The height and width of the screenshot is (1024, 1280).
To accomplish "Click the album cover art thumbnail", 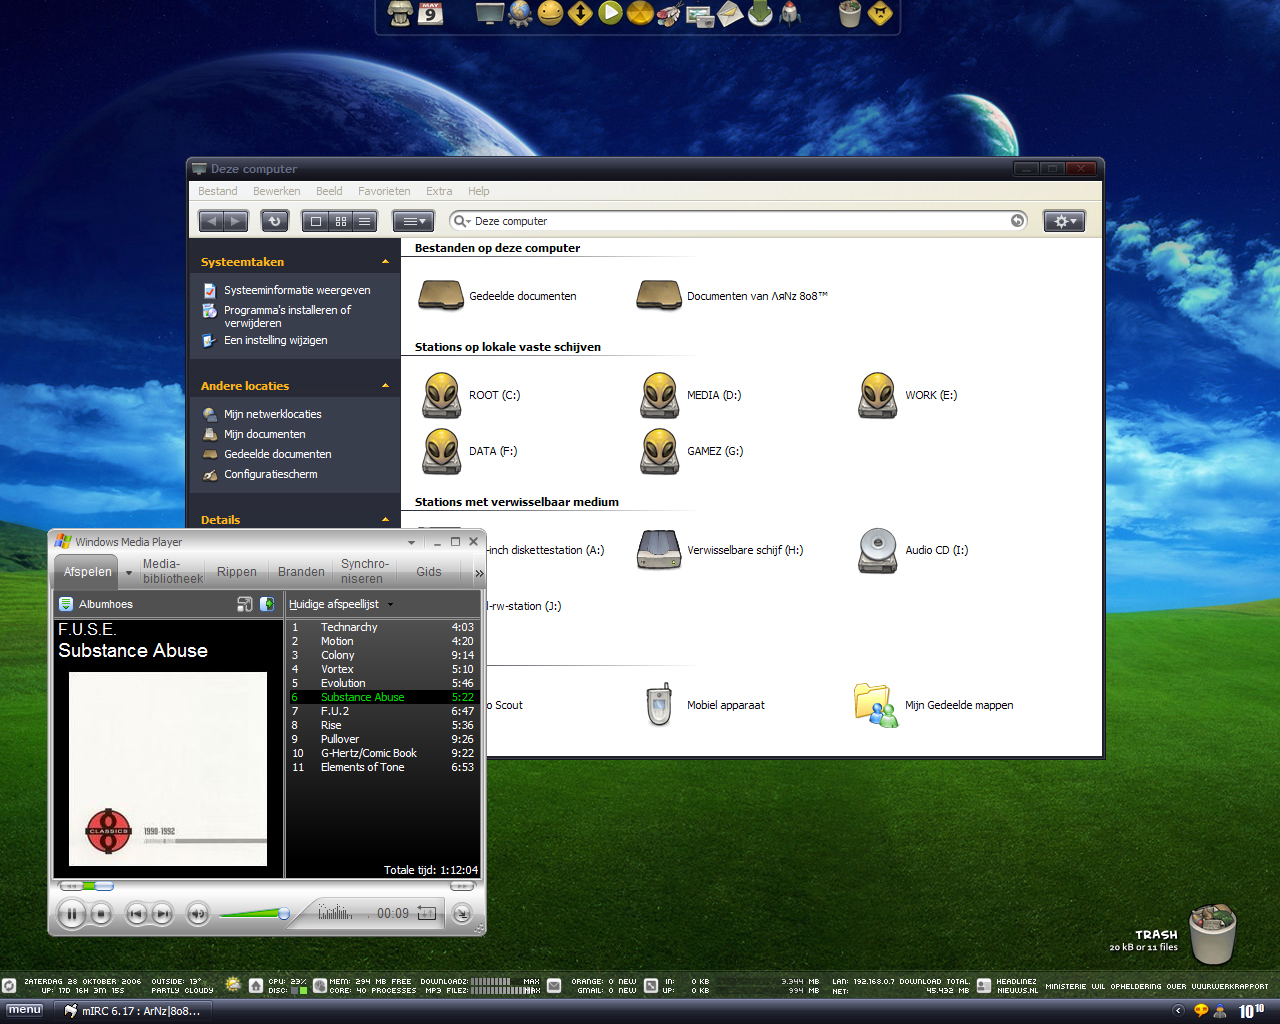I will pos(168,769).
